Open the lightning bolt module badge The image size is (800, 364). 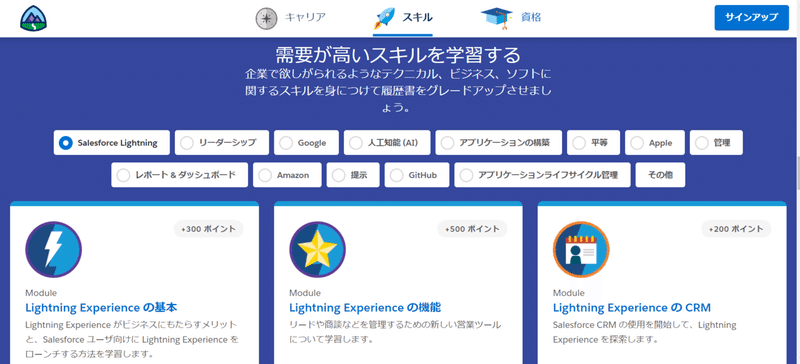pyautogui.click(x=54, y=249)
